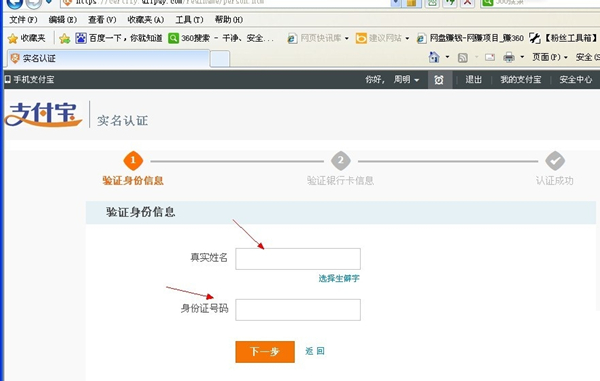The image size is (600, 381).
Task: Open the 收藏夹(A) menu
Action: (146, 20)
